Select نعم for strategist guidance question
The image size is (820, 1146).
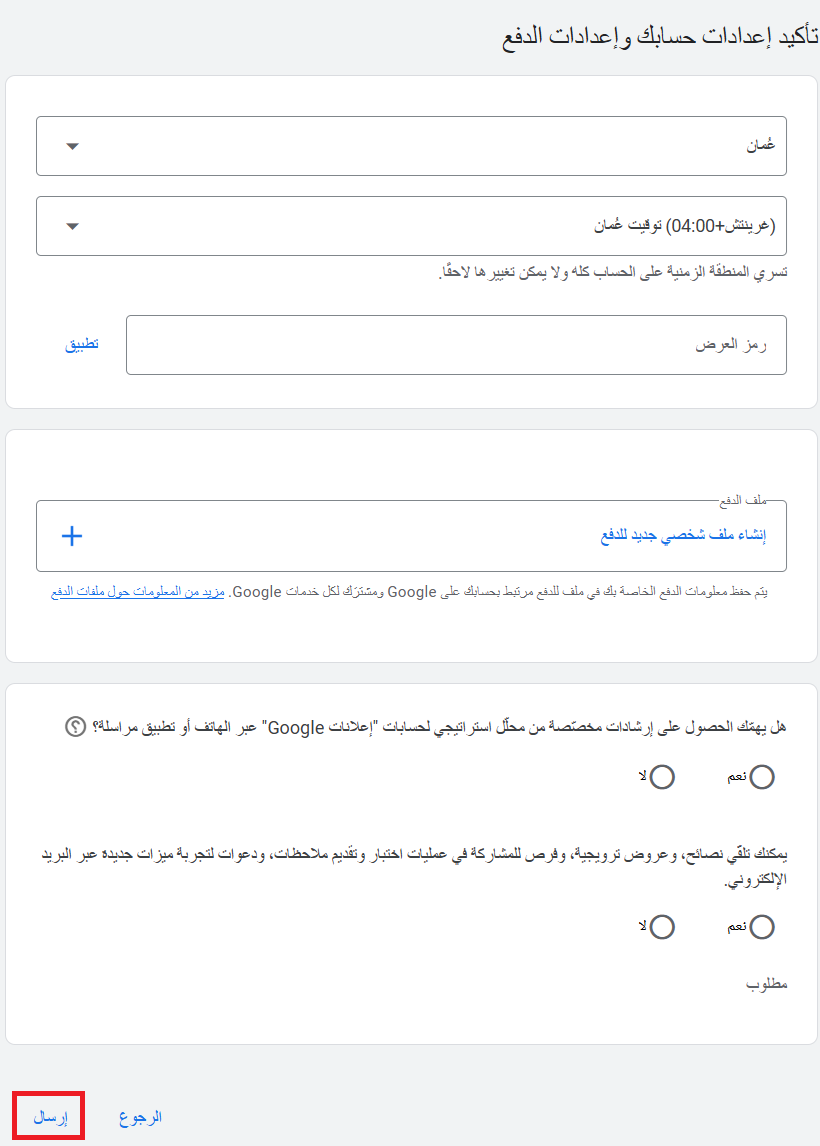(x=762, y=777)
